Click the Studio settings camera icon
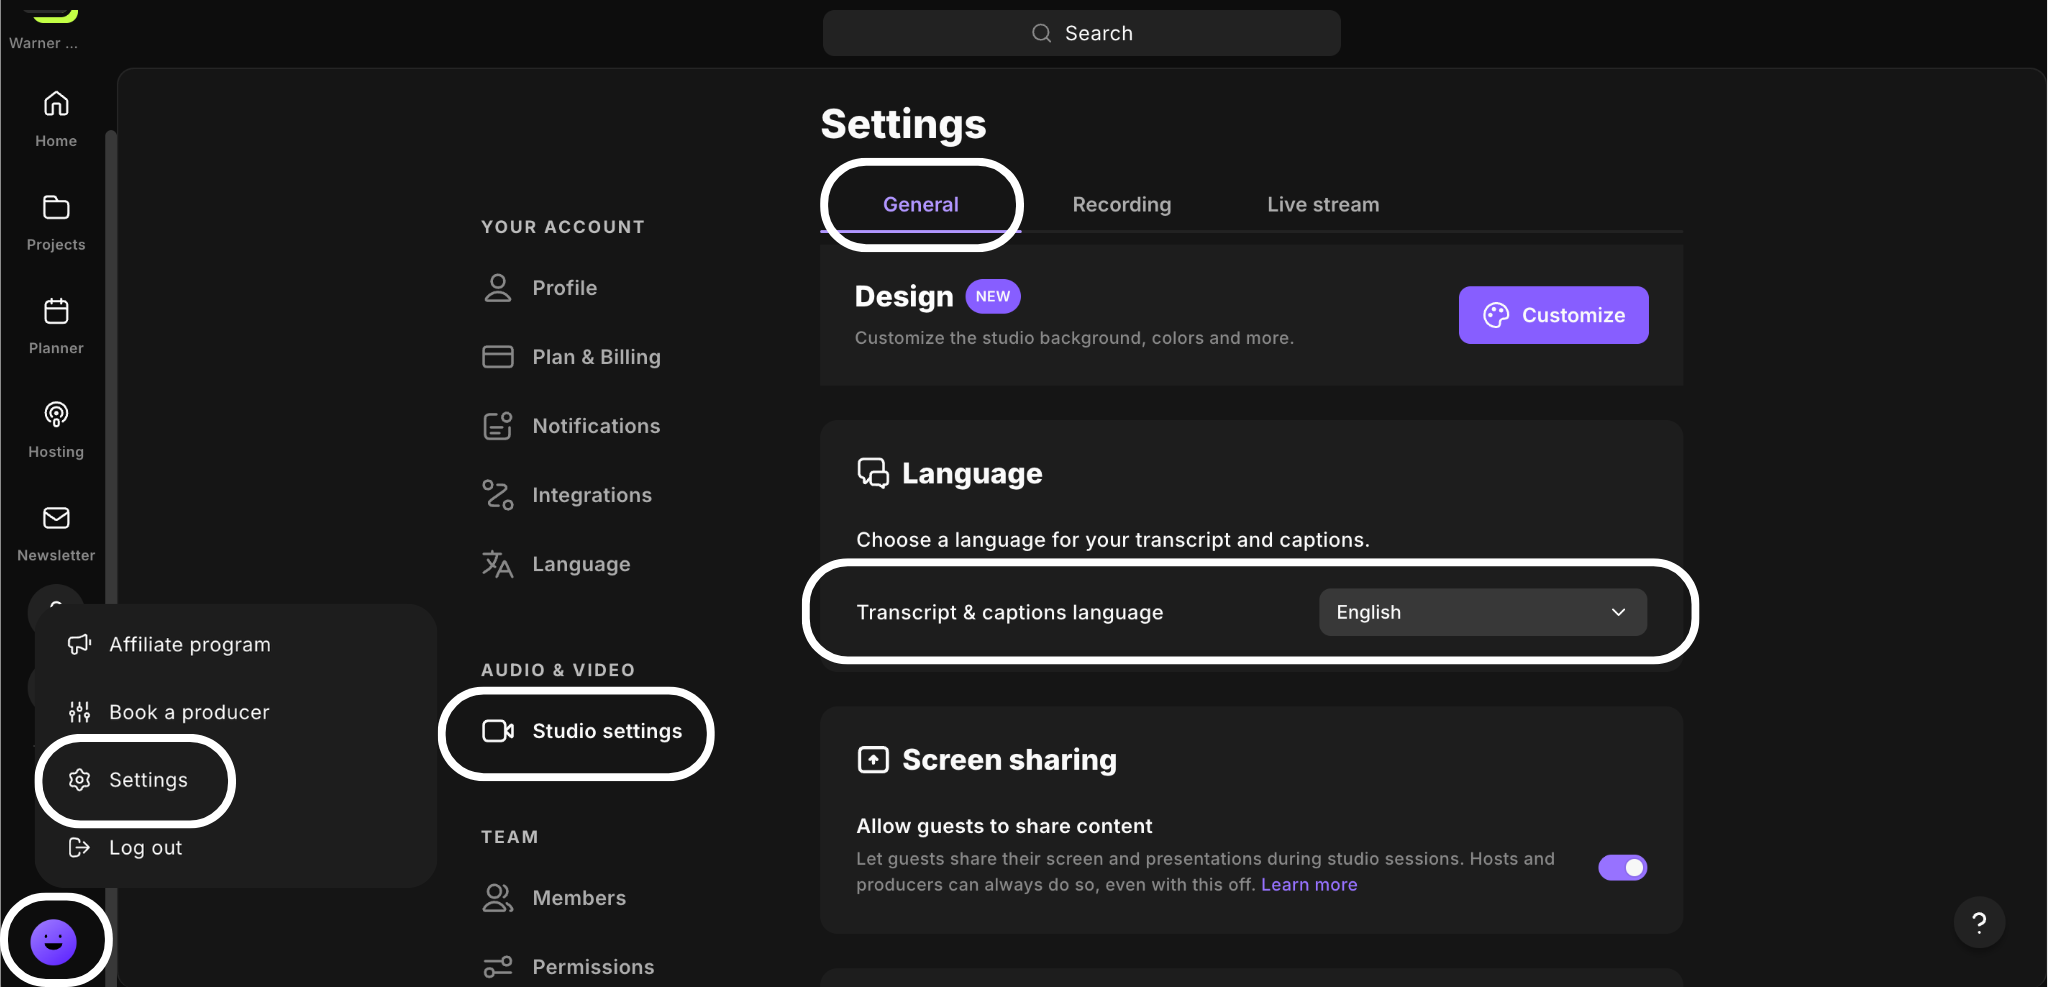Image resolution: width=2048 pixels, height=987 pixels. click(498, 731)
